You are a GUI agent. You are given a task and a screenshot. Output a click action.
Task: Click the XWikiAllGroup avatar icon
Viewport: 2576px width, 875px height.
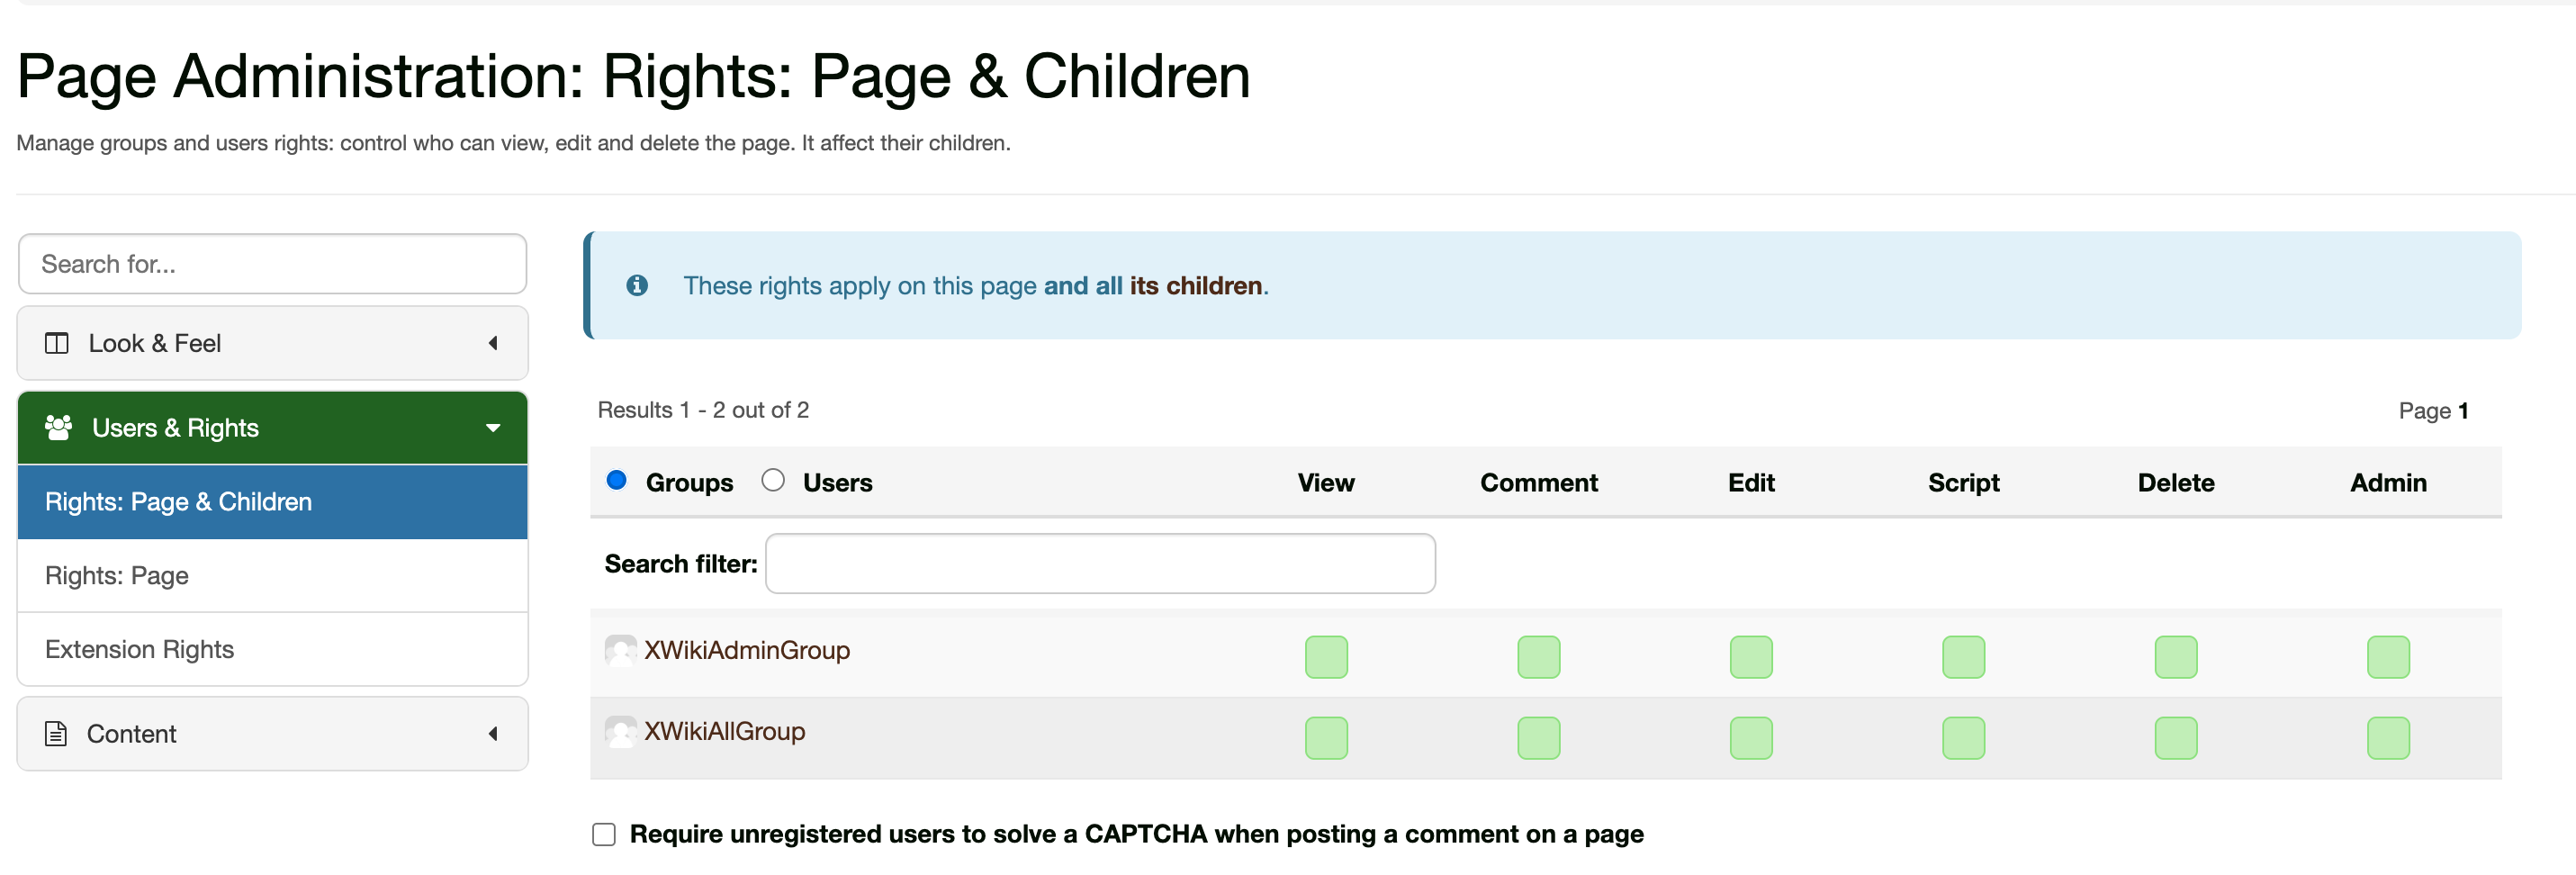(x=621, y=732)
